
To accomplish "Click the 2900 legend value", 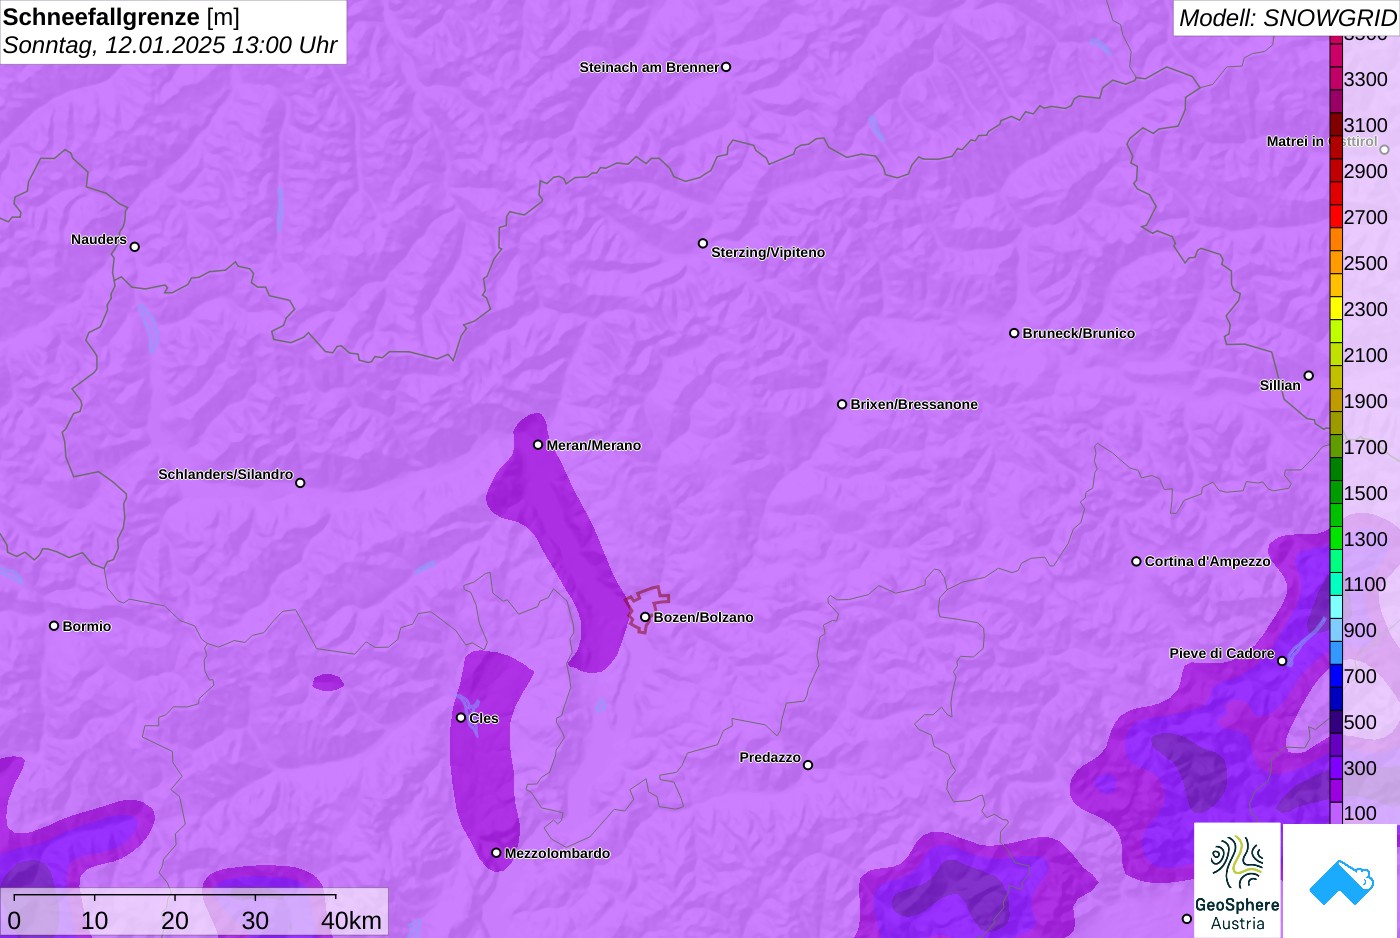I will pyautogui.click(x=1366, y=171).
